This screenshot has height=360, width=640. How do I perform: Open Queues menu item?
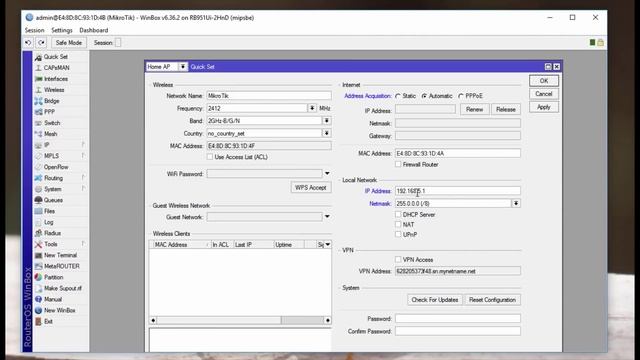coord(53,200)
